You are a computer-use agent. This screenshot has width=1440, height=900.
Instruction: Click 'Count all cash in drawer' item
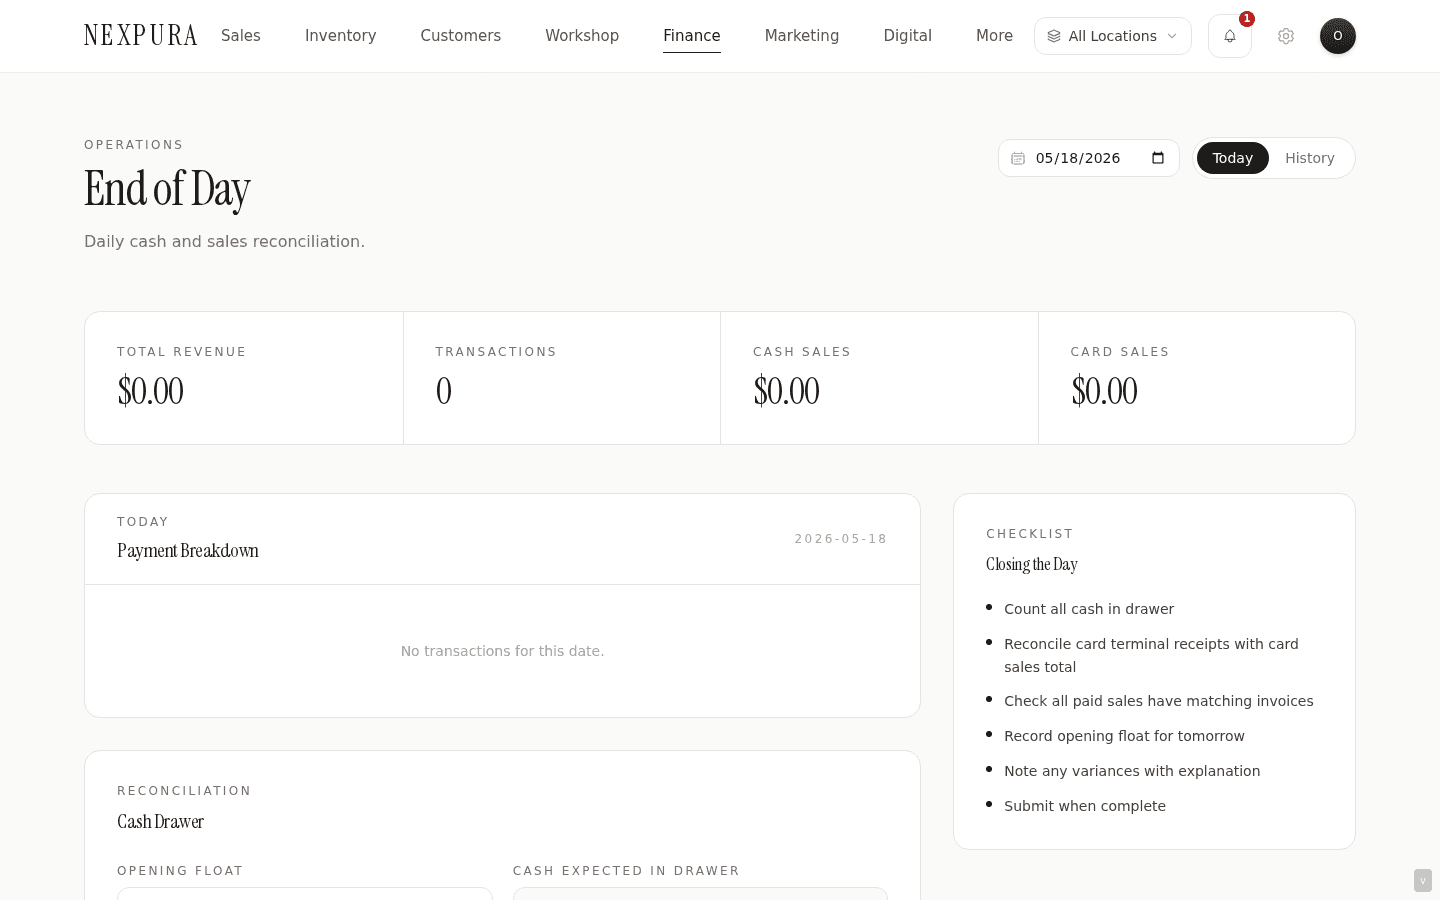1089,609
